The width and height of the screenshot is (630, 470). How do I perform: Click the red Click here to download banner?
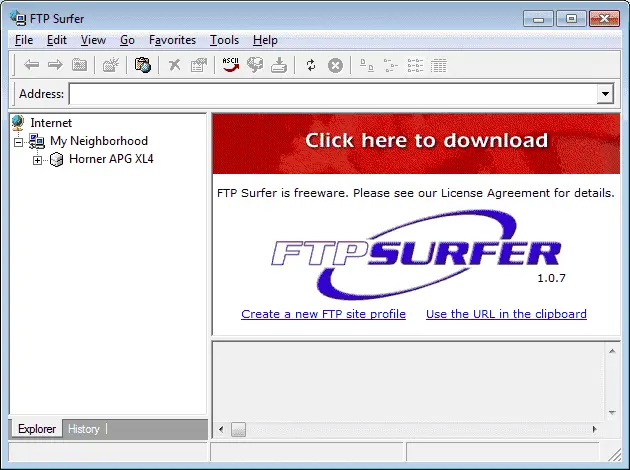coord(416,144)
